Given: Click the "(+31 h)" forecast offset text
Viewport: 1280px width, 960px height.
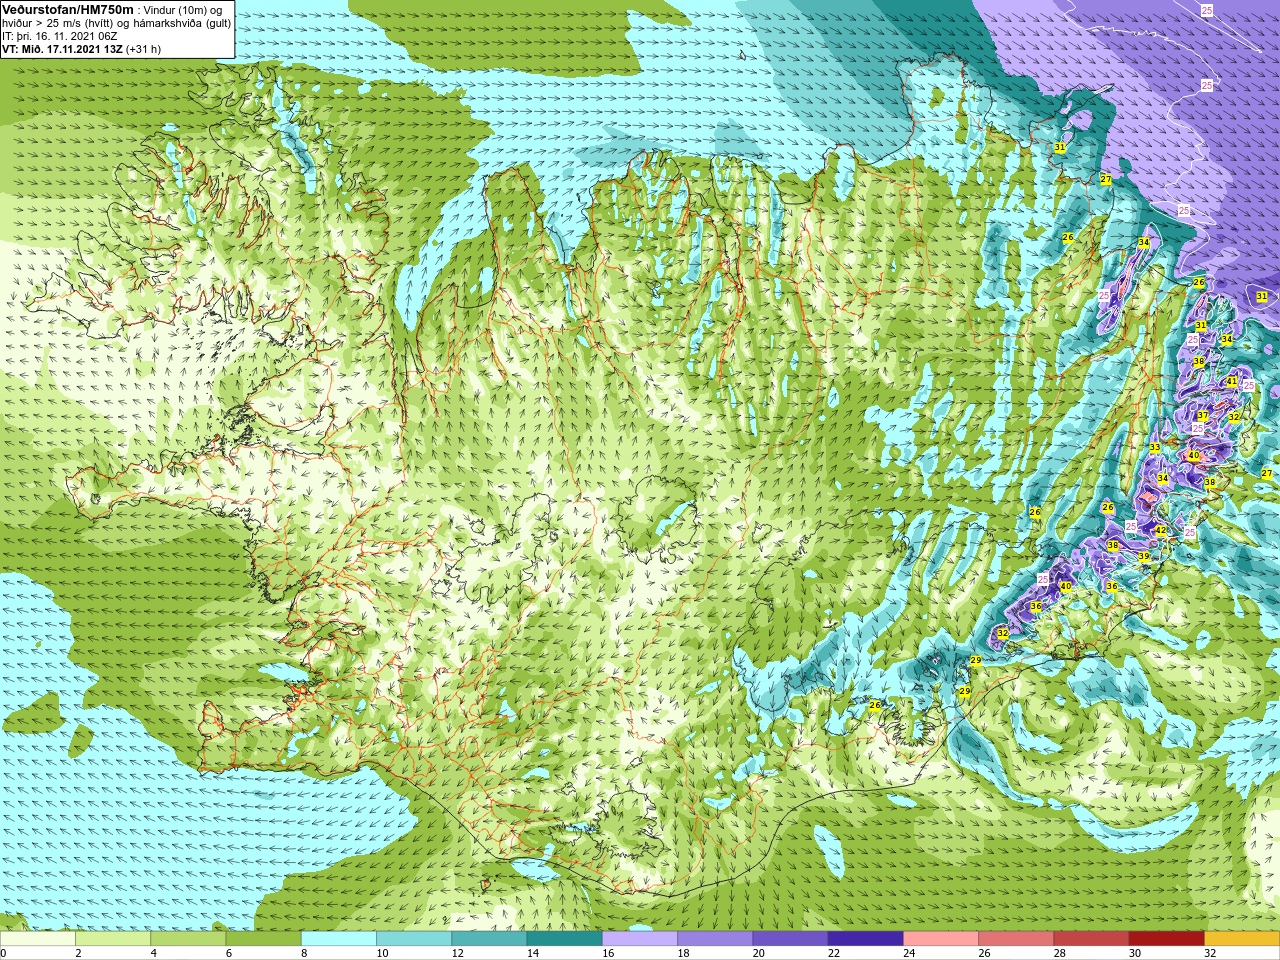Looking at the screenshot, I should (x=143, y=49).
